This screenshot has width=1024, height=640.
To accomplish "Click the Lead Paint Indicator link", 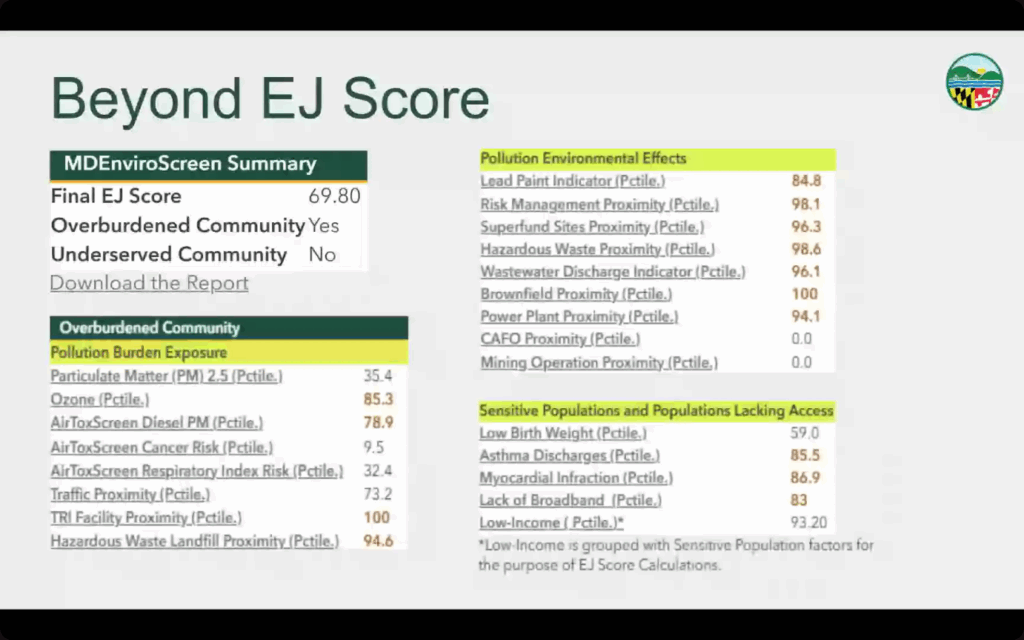I will click(x=572, y=181).
